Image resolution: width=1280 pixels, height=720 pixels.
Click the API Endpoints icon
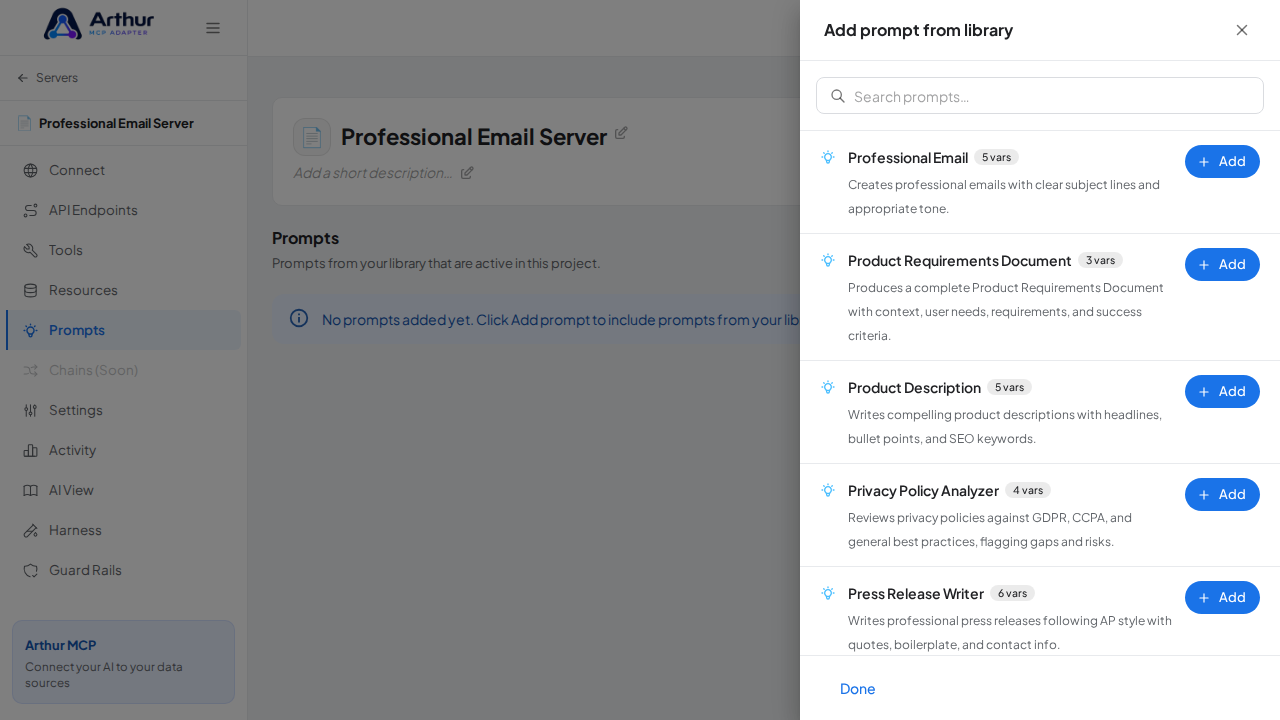coord(31,210)
